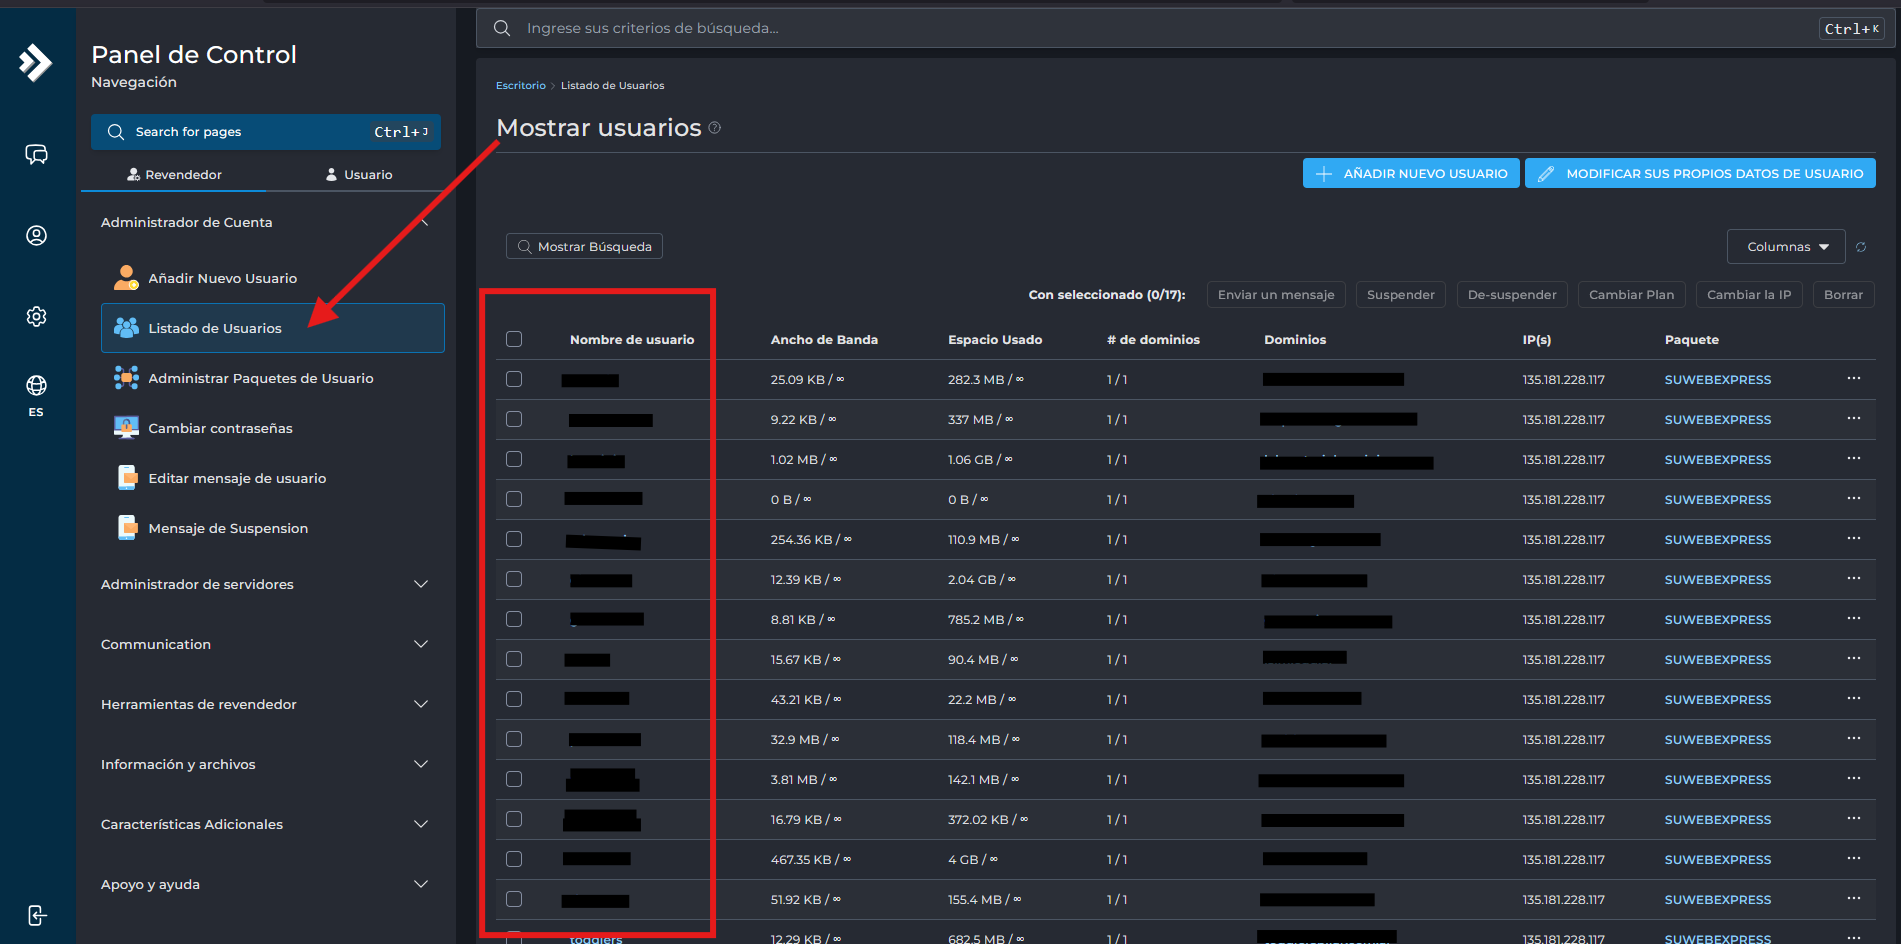Expand Administrador de servidores section
The height and width of the screenshot is (944, 1901).
265,584
